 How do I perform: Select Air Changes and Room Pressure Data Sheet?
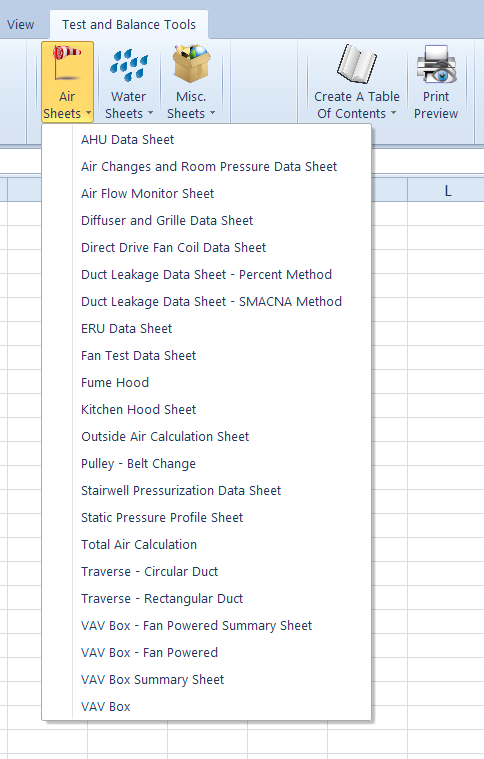207,167
